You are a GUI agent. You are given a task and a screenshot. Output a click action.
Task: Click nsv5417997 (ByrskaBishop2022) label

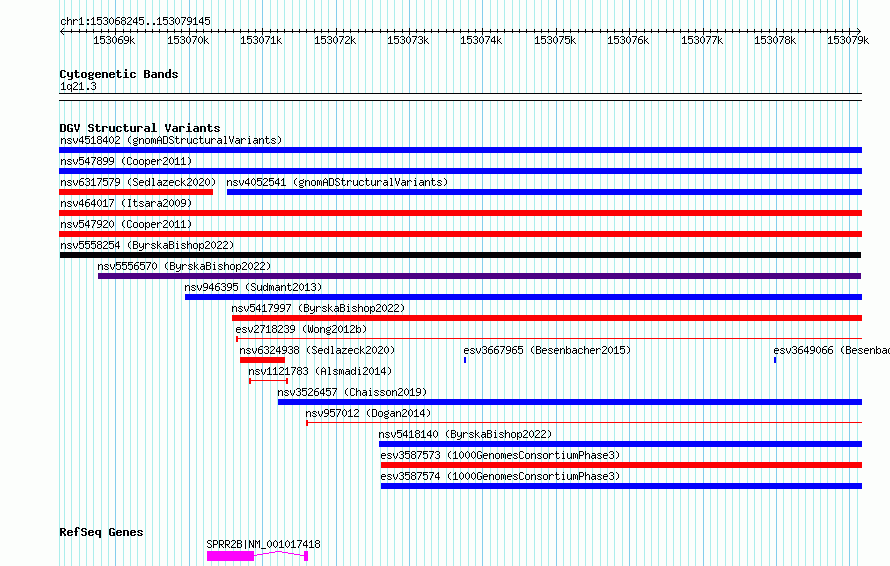coord(318,308)
